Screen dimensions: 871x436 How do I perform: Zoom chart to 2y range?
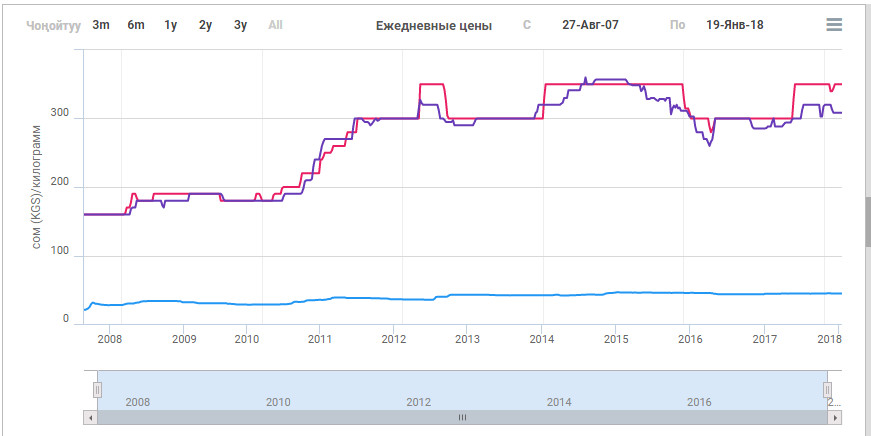click(x=205, y=25)
